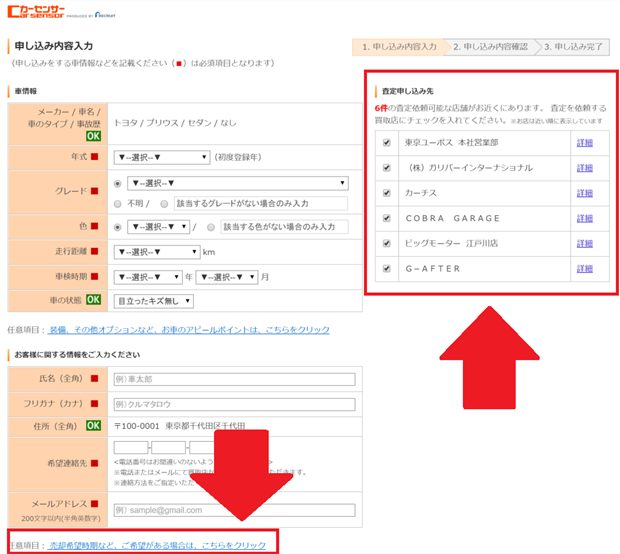Viewport: 620px width, 554px height.
Task: Open the 車検時期 month dropdown
Action: [x=227, y=277]
